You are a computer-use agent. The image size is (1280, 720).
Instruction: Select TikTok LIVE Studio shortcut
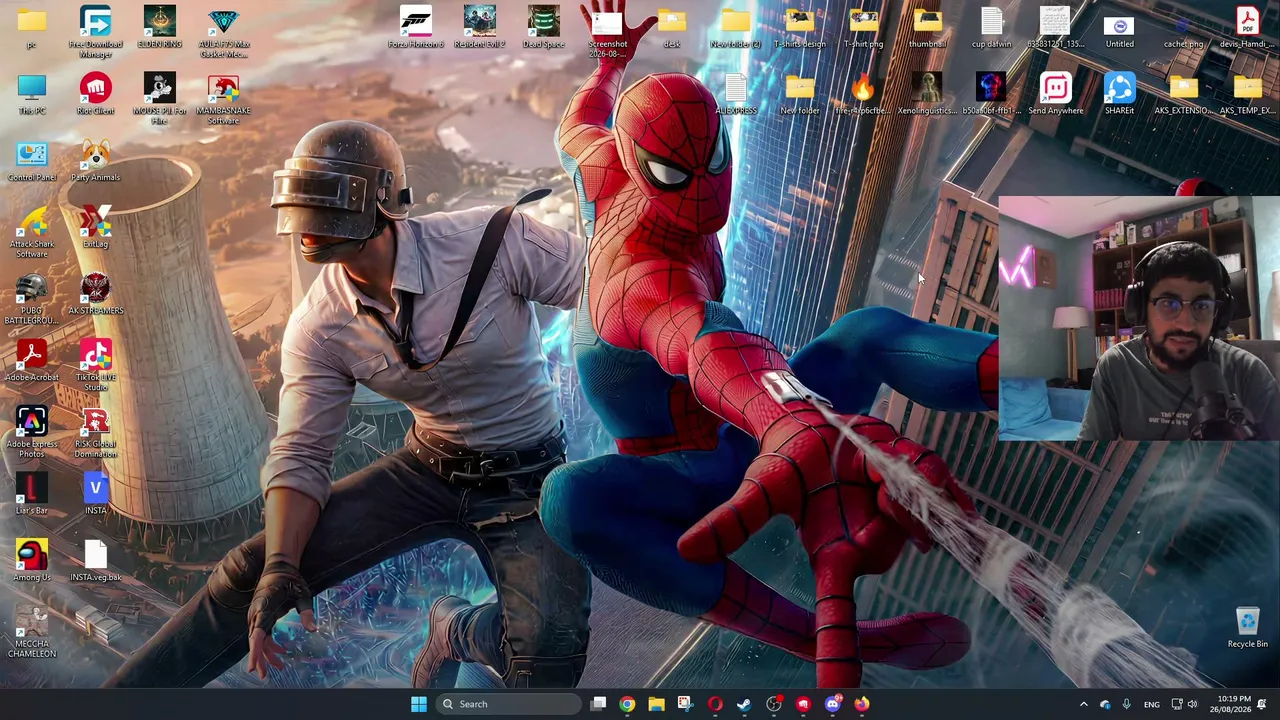pos(96,365)
